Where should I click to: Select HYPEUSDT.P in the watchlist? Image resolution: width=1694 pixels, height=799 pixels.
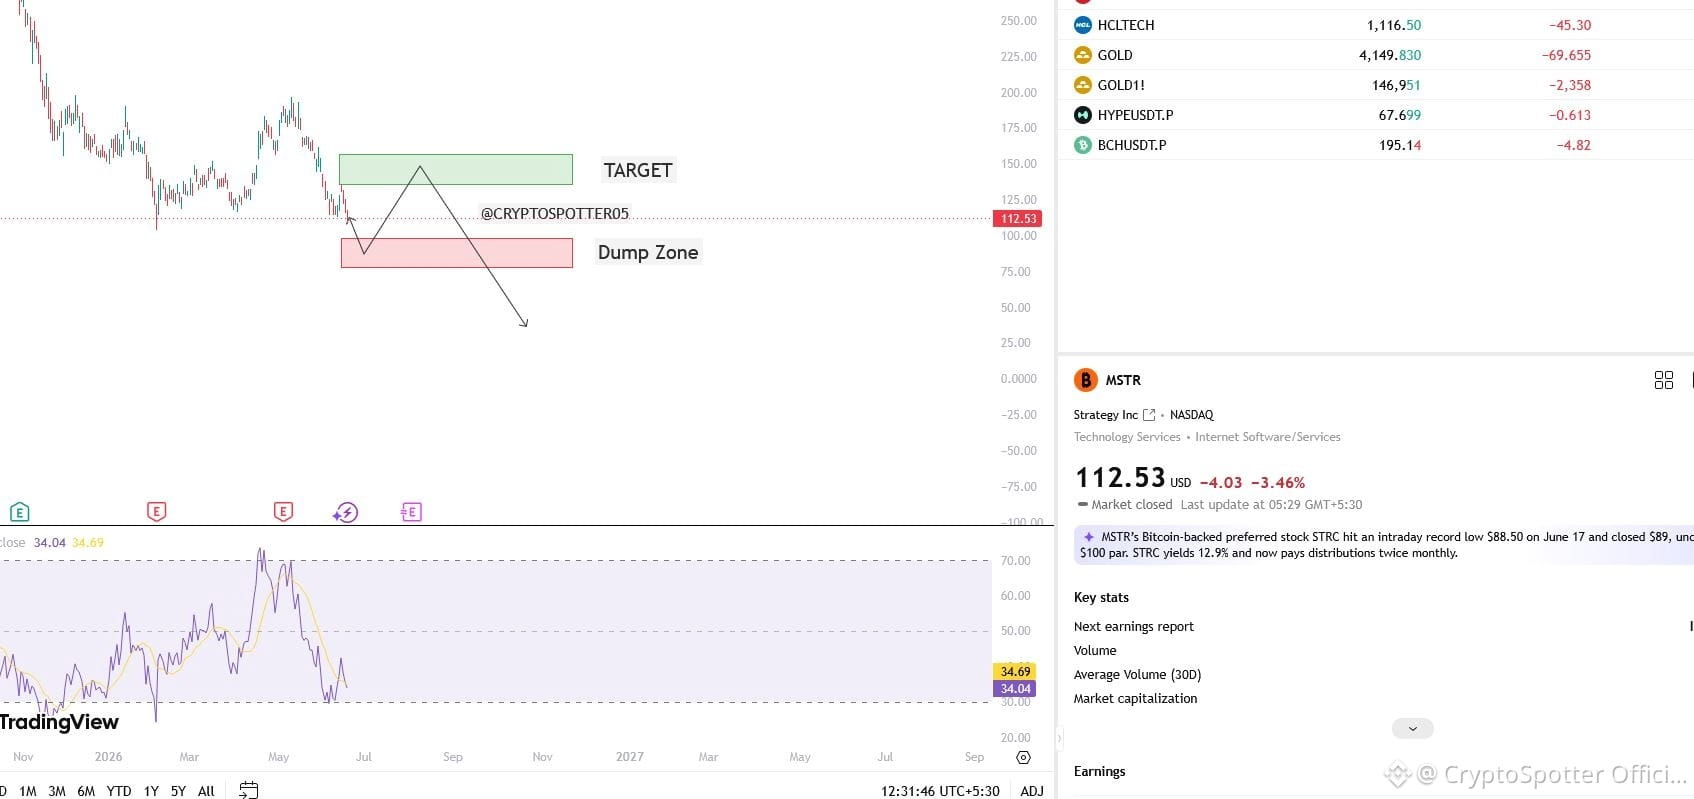click(x=1136, y=115)
